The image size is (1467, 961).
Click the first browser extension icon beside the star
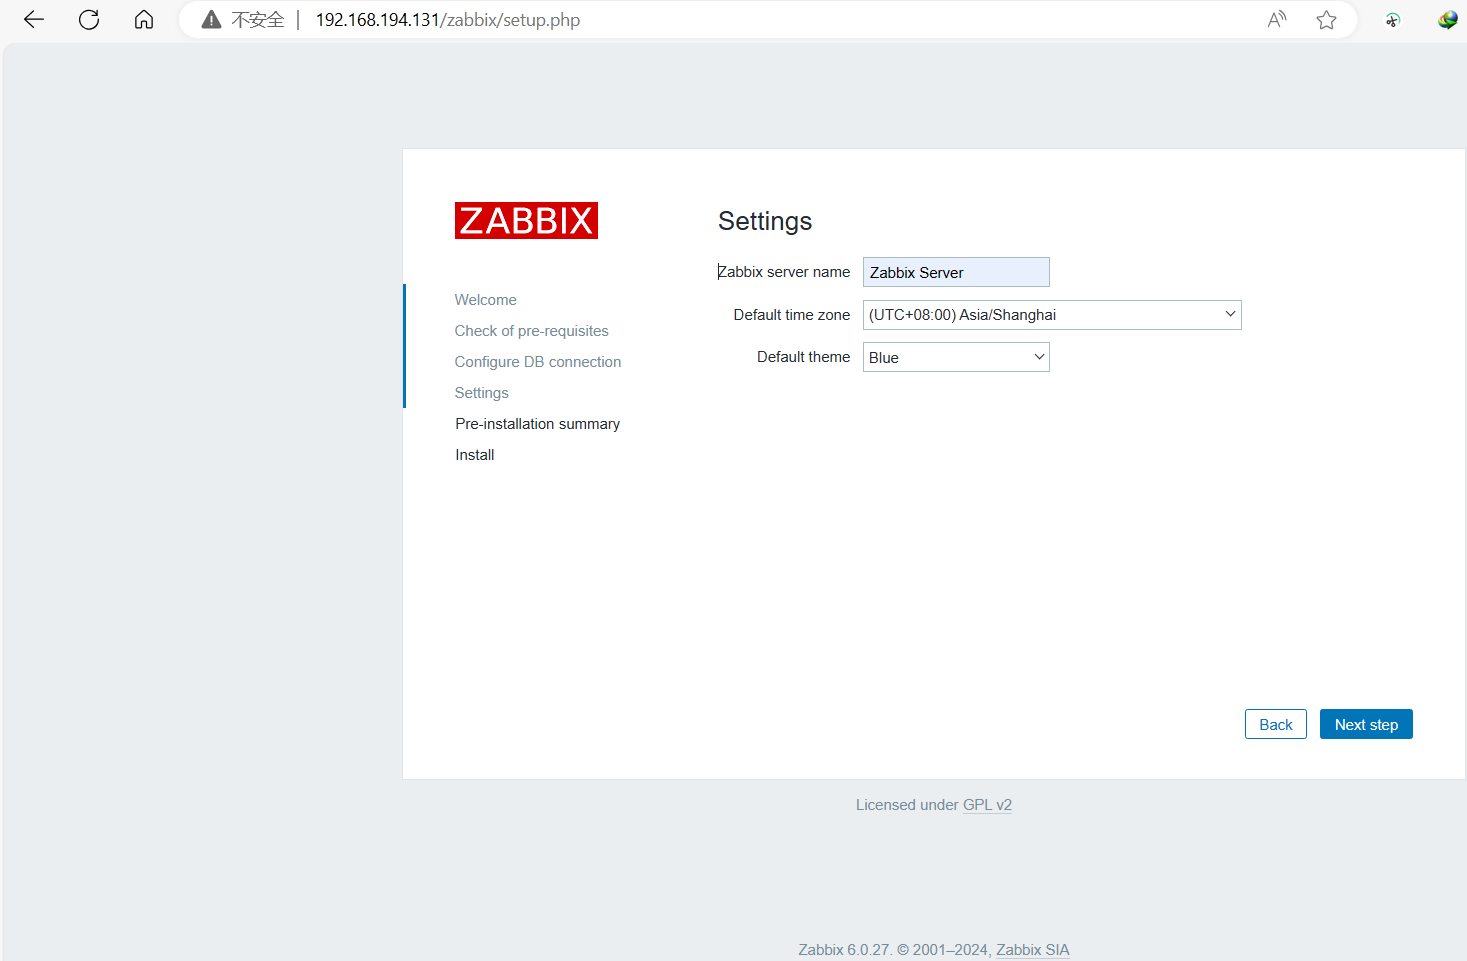(x=1392, y=20)
